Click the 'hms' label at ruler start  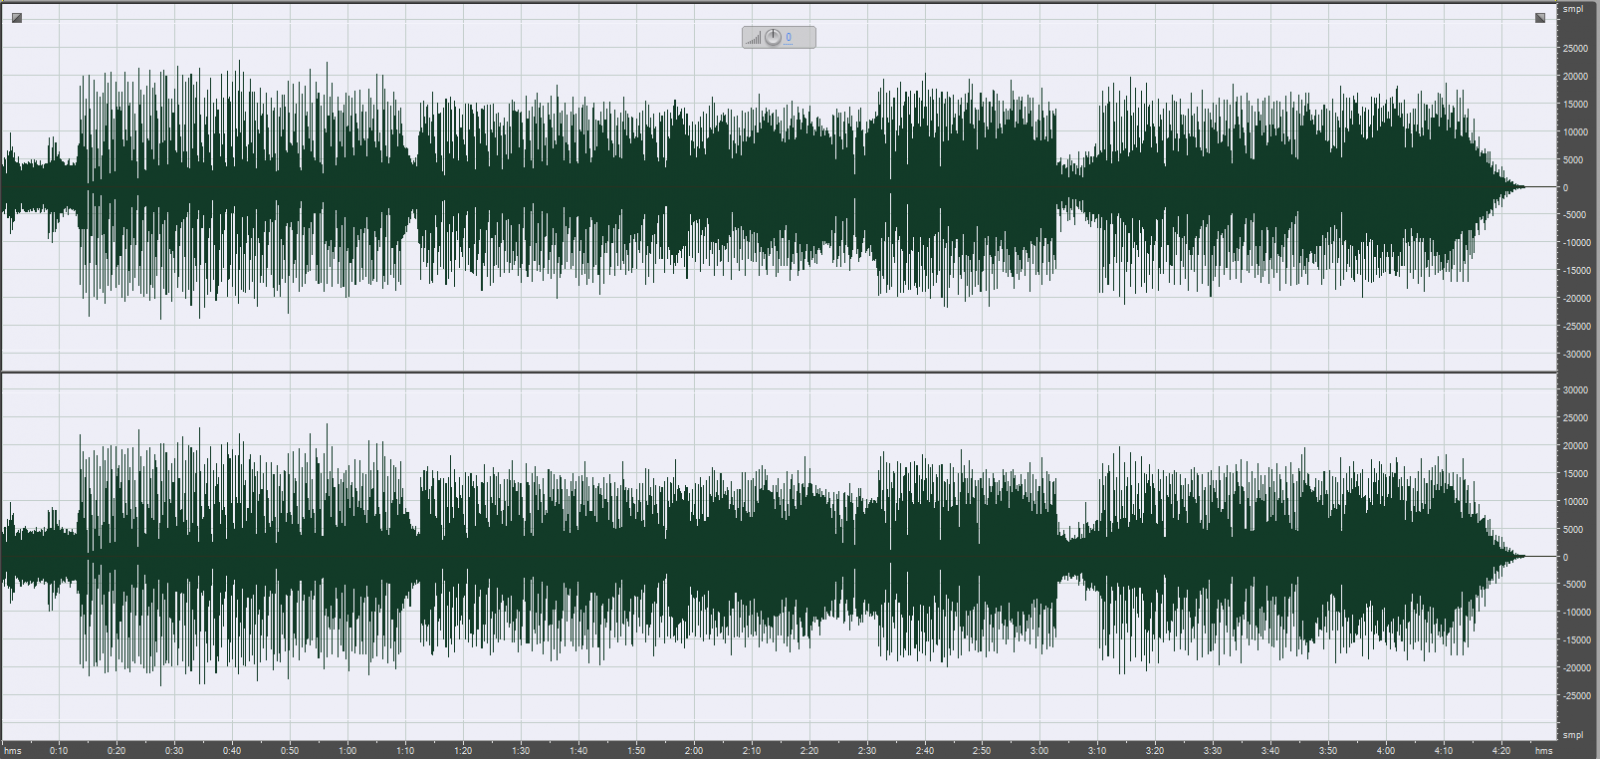pos(13,750)
